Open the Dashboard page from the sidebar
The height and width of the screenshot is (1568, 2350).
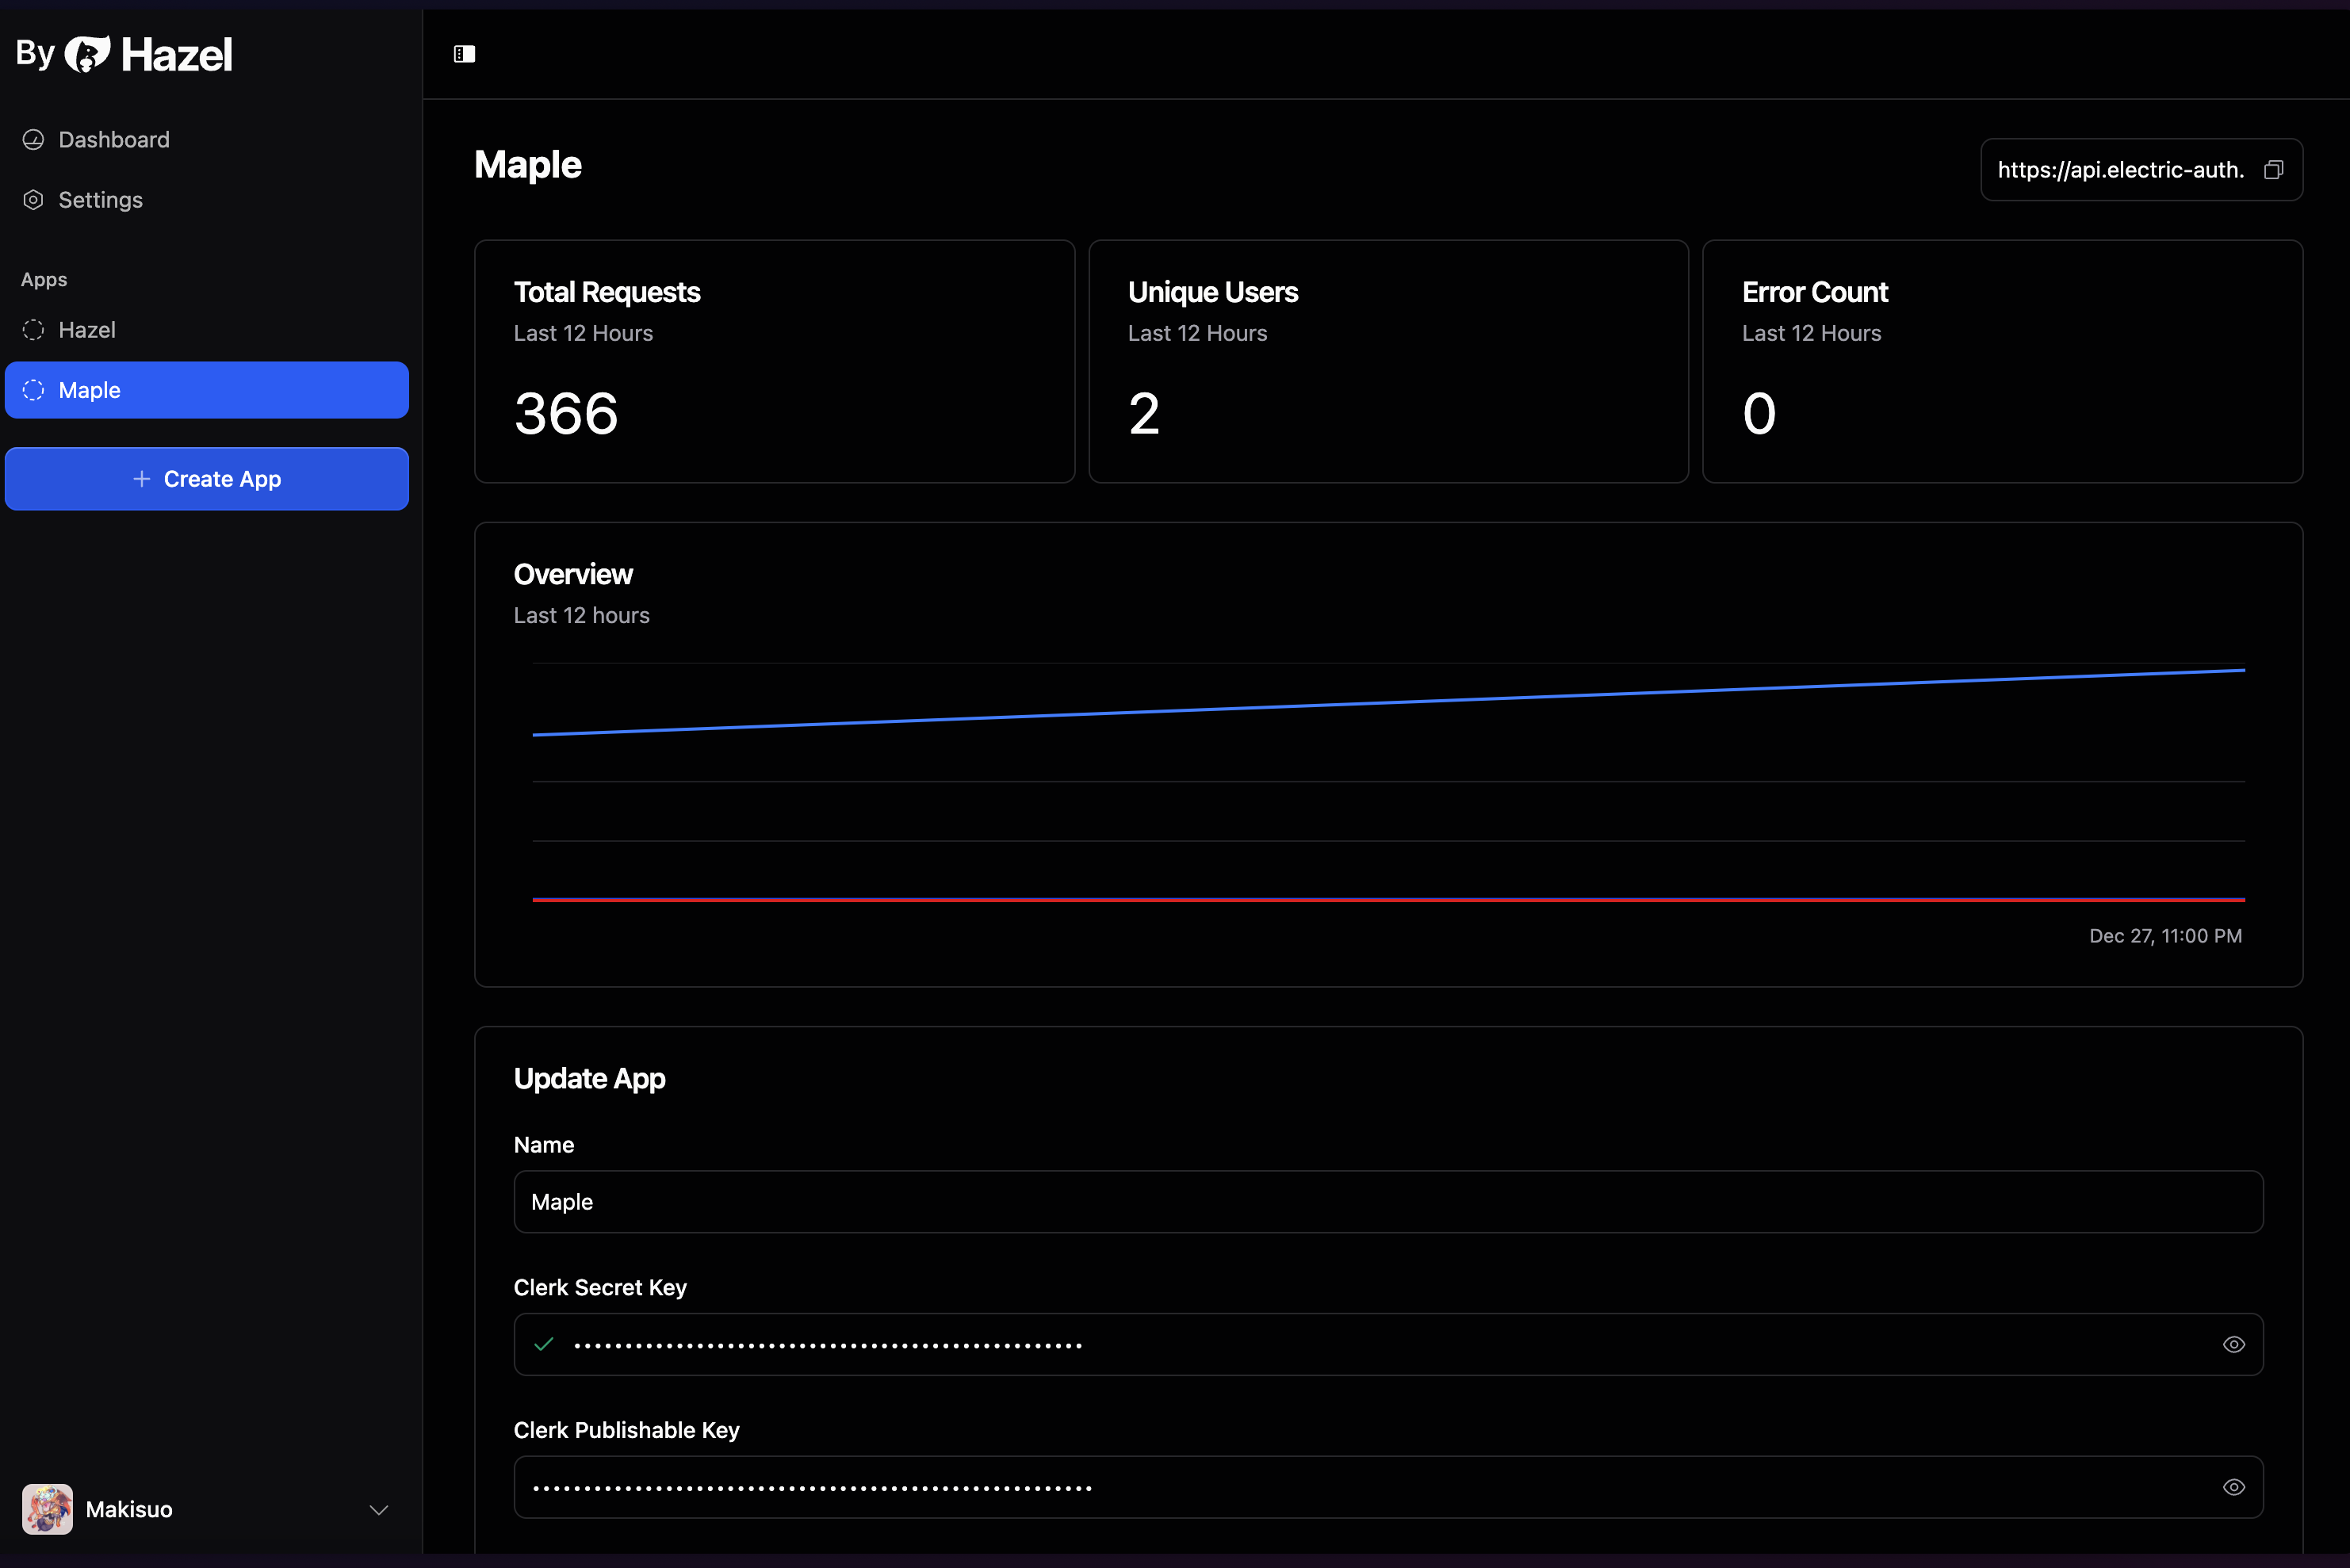(113, 139)
